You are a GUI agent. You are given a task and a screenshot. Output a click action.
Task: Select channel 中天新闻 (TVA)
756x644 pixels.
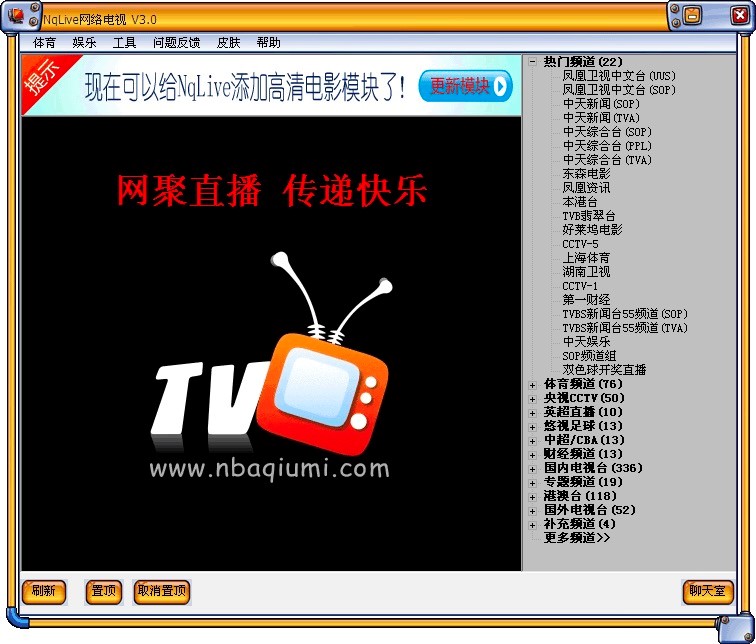click(601, 118)
